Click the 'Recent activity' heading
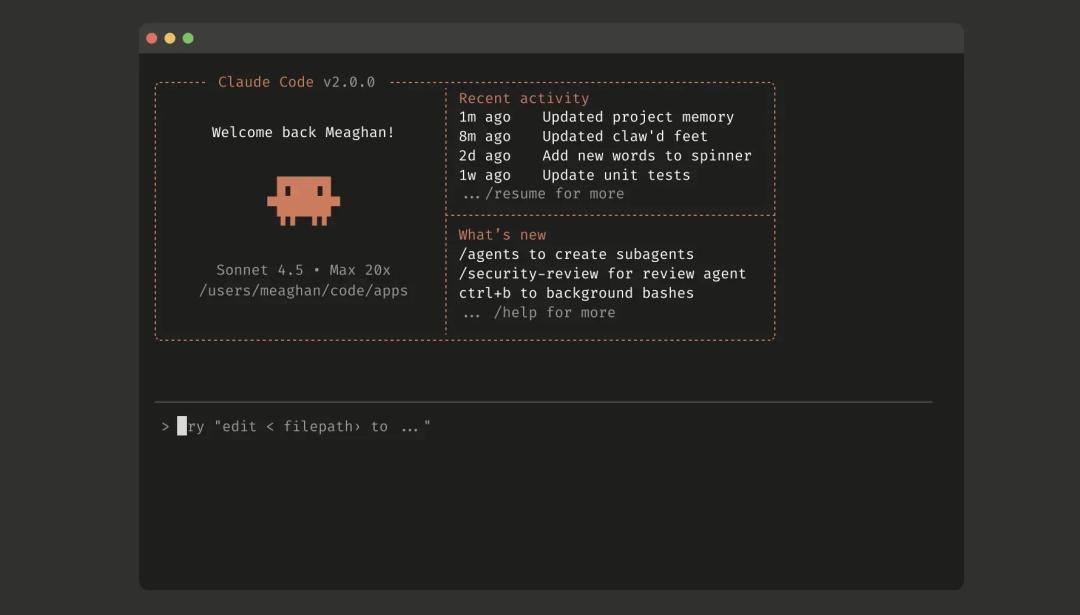 [523, 98]
